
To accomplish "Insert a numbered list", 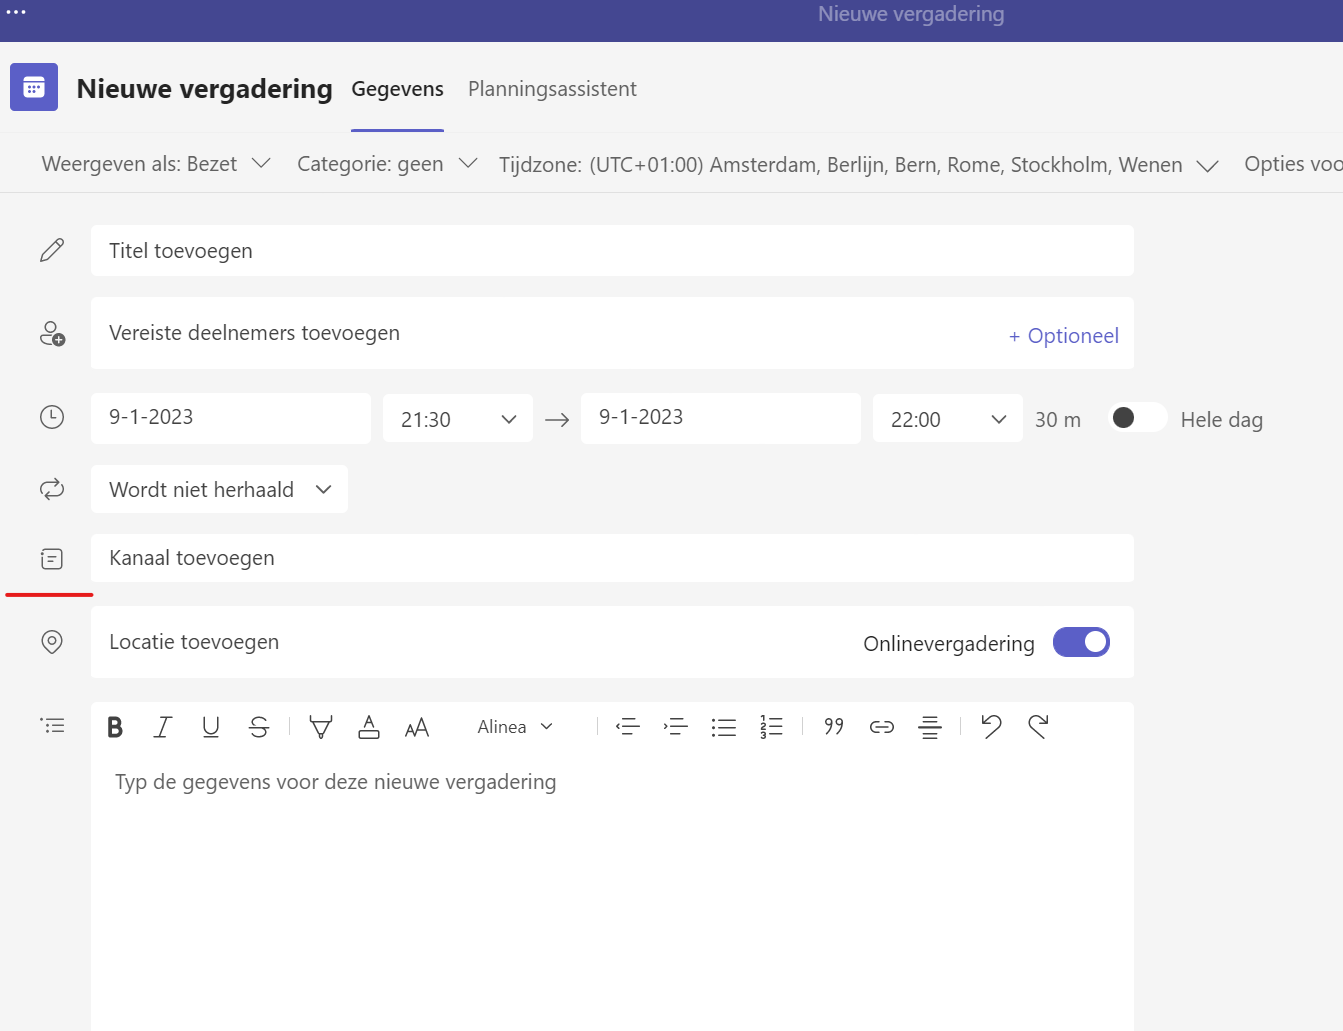I will (772, 727).
